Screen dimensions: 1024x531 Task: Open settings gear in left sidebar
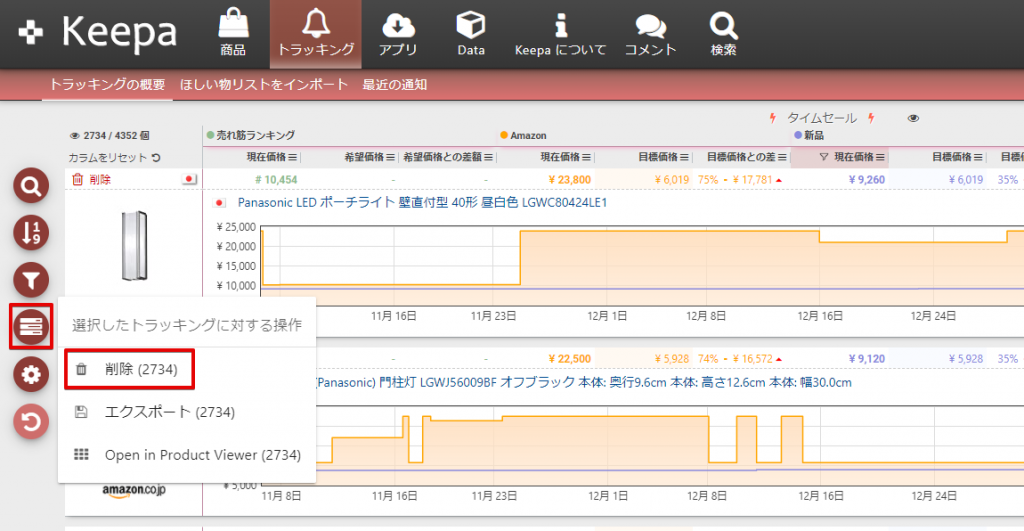31,375
